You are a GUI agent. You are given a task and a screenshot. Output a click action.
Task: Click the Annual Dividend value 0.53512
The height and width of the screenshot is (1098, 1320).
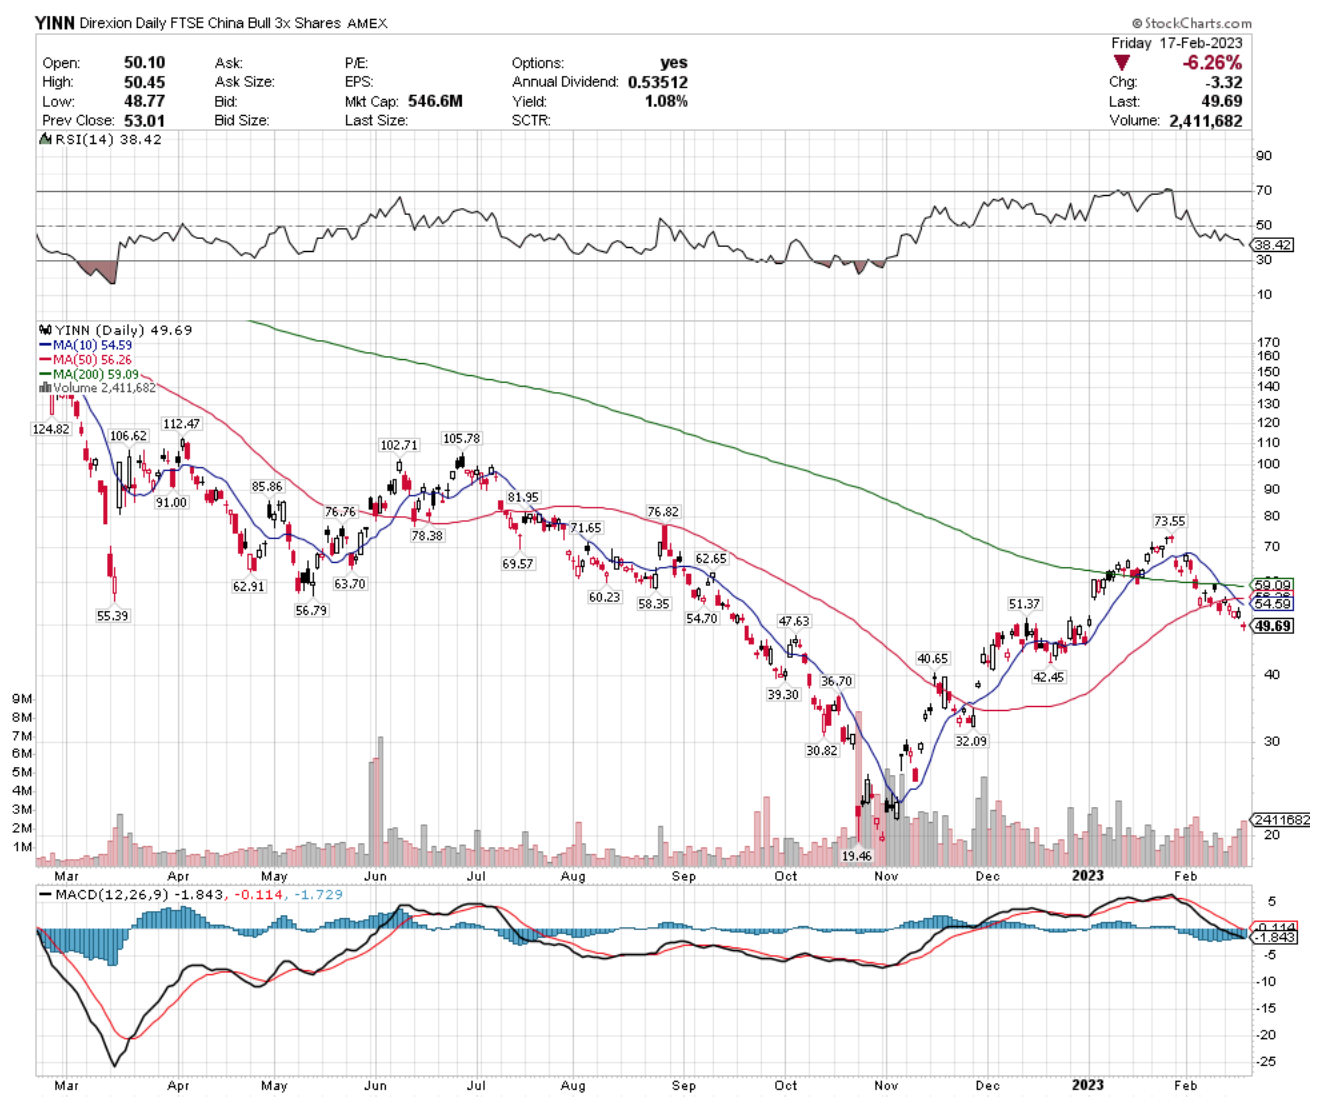[658, 83]
